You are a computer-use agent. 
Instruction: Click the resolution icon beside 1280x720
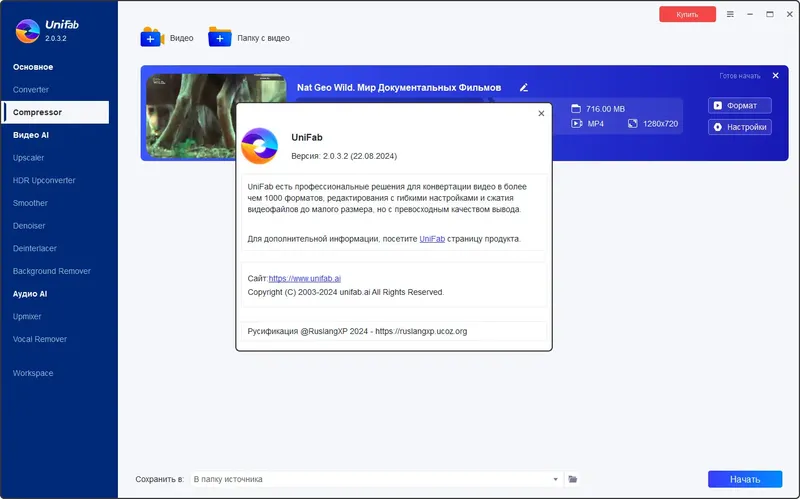coord(633,123)
